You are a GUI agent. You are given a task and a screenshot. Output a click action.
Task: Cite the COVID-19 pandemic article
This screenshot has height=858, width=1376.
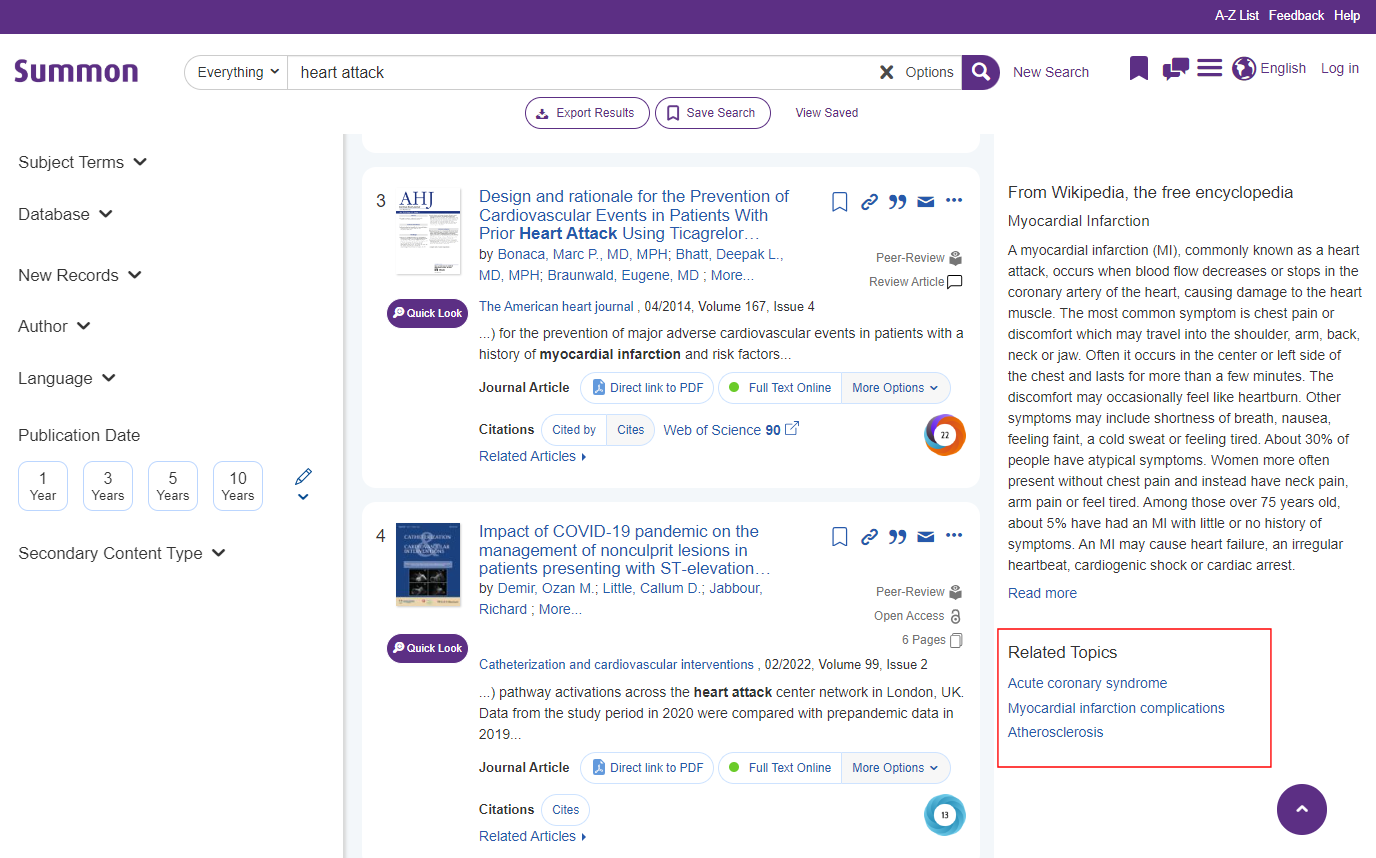pos(897,537)
